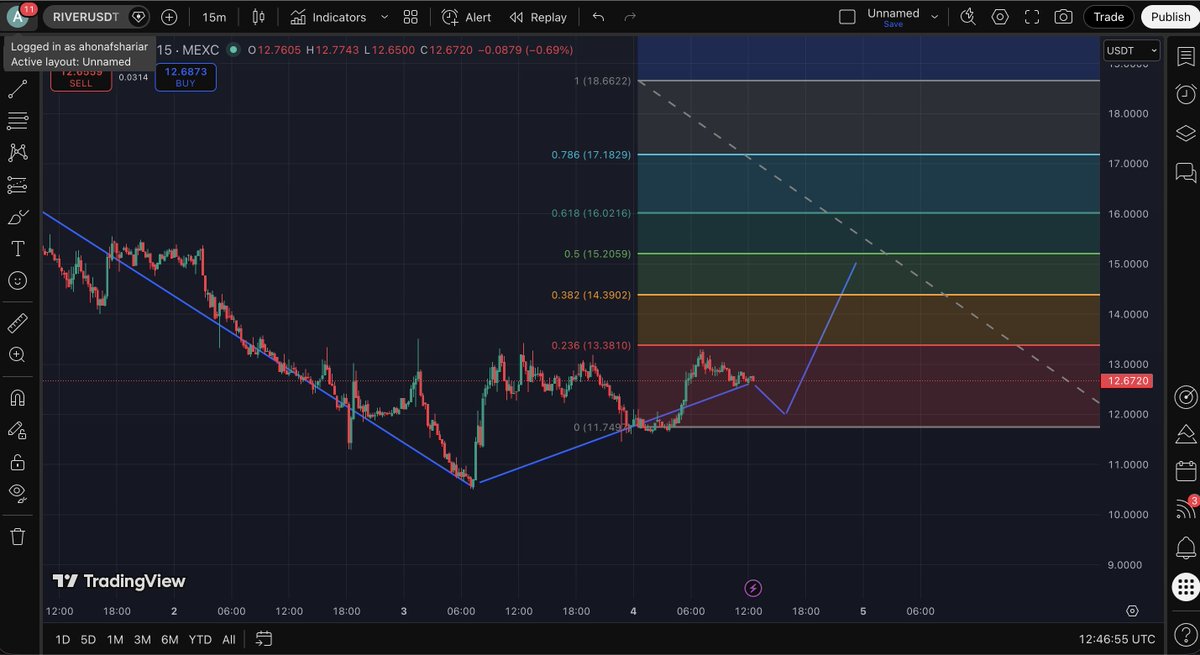
Task: Click the Trade button
Action: [x=1108, y=17]
